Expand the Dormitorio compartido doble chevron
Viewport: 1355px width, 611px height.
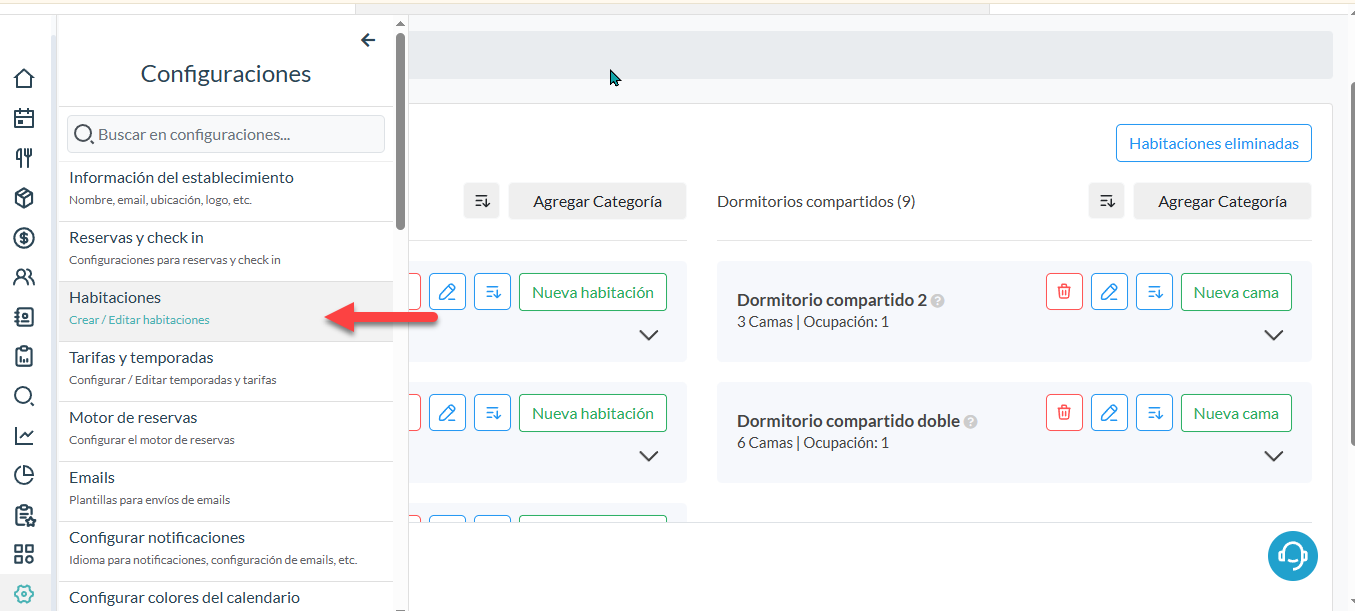tap(1273, 456)
